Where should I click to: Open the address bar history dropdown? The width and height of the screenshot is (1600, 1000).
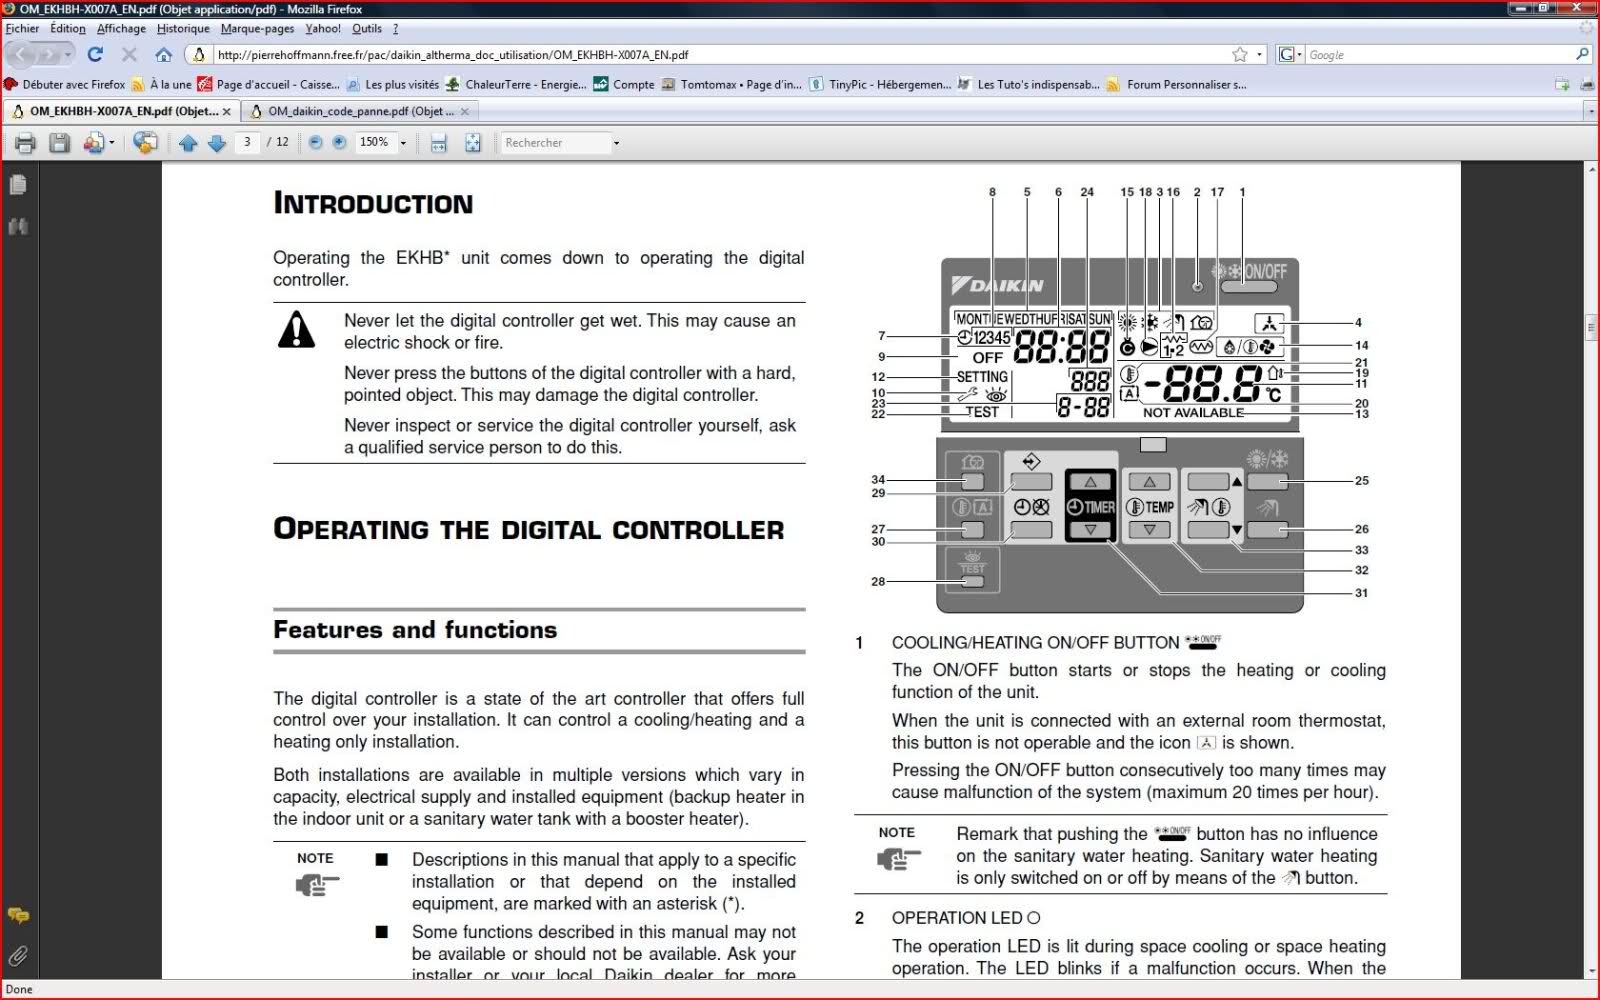[1260, 55]
